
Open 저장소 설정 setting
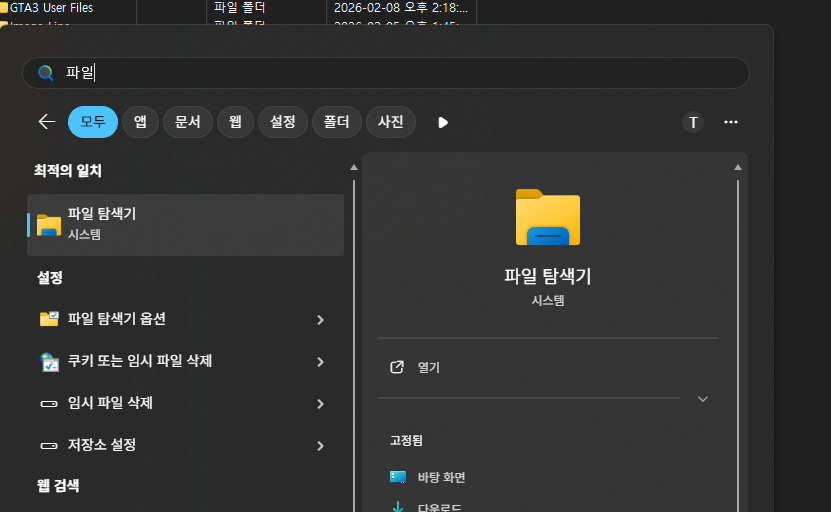click(185, 445)
